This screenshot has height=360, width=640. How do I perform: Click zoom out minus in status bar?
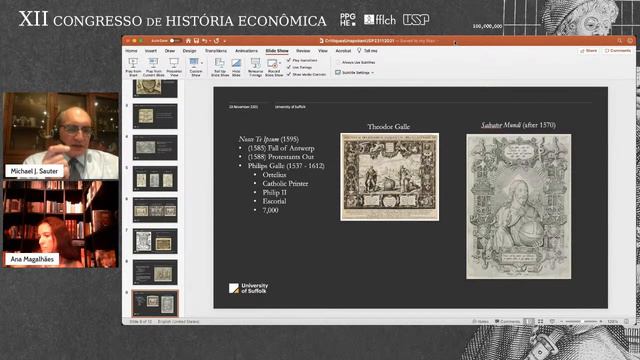561,322
